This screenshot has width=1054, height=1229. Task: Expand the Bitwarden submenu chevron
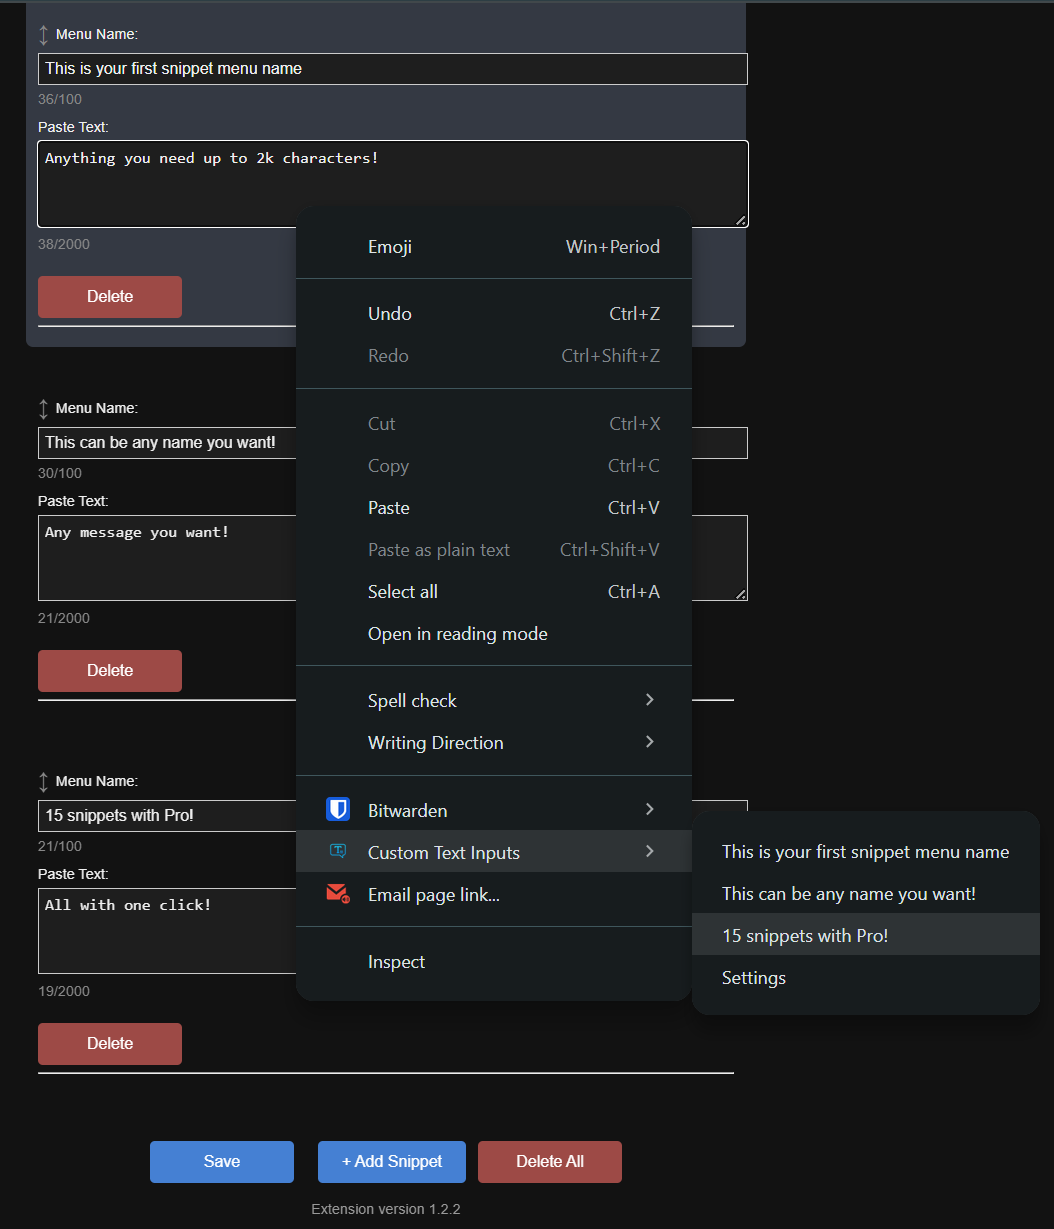(649, 809)
